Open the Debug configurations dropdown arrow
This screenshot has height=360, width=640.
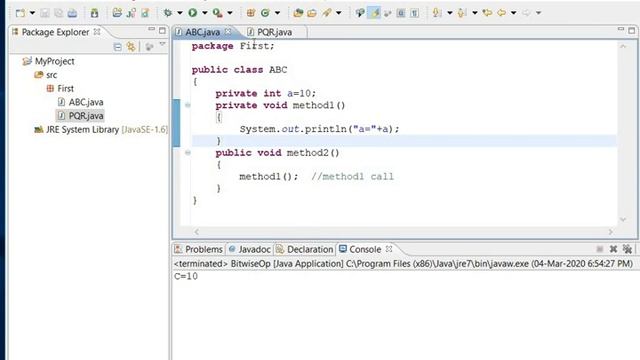point(180,13)
